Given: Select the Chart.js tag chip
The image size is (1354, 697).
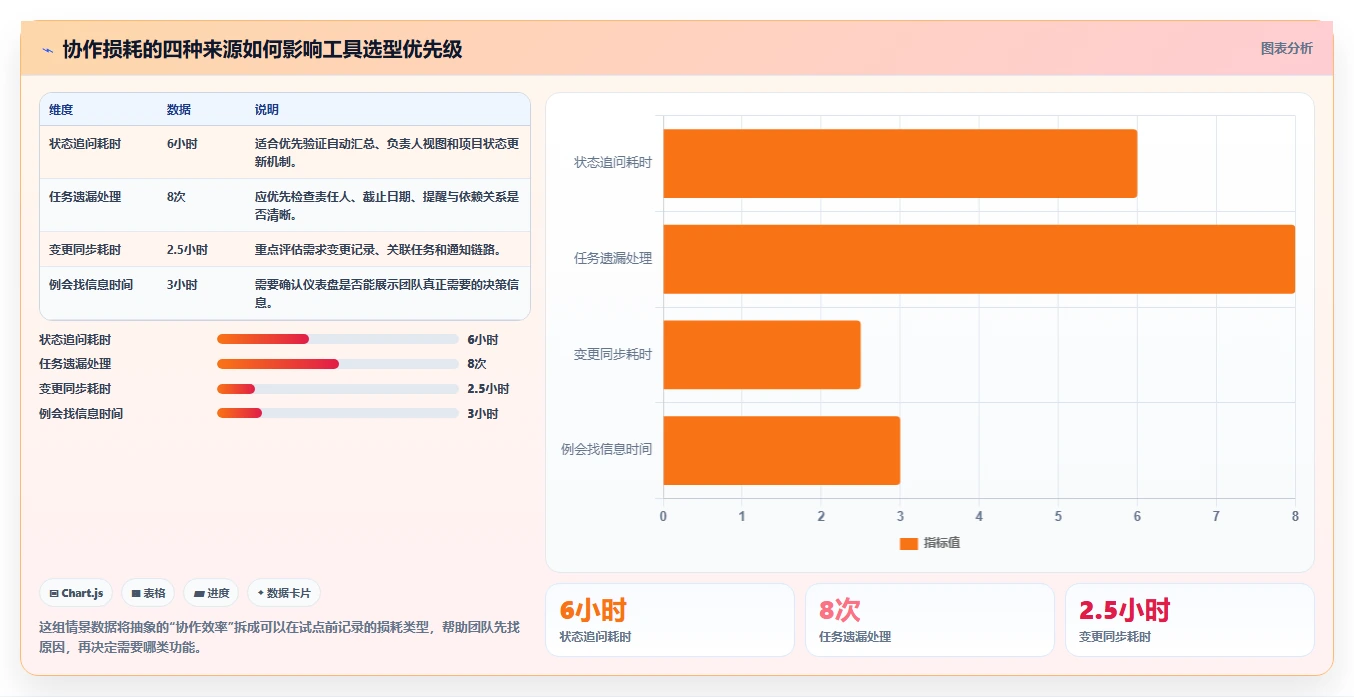Looking at the screenshot, I should pyautogui.click(x=77, y=593).
